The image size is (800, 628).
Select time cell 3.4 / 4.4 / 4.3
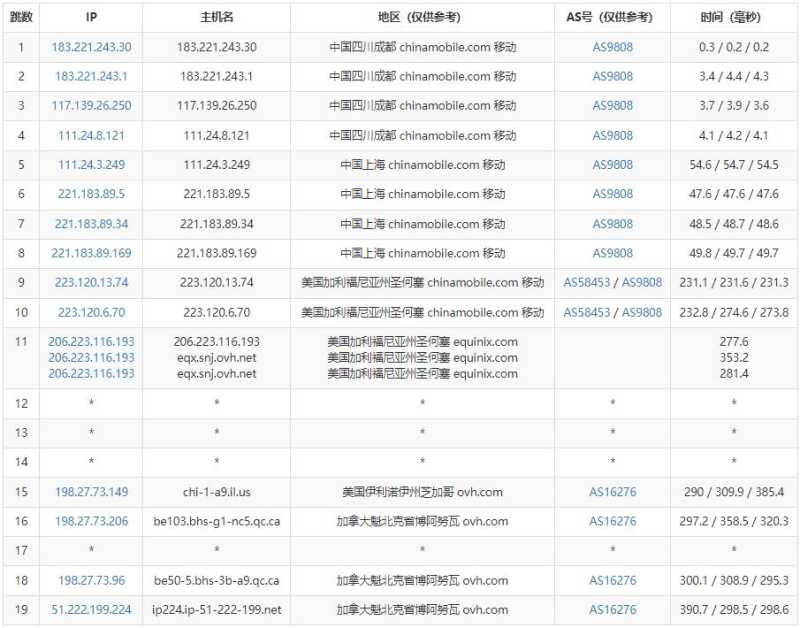(x=734, y=77)
